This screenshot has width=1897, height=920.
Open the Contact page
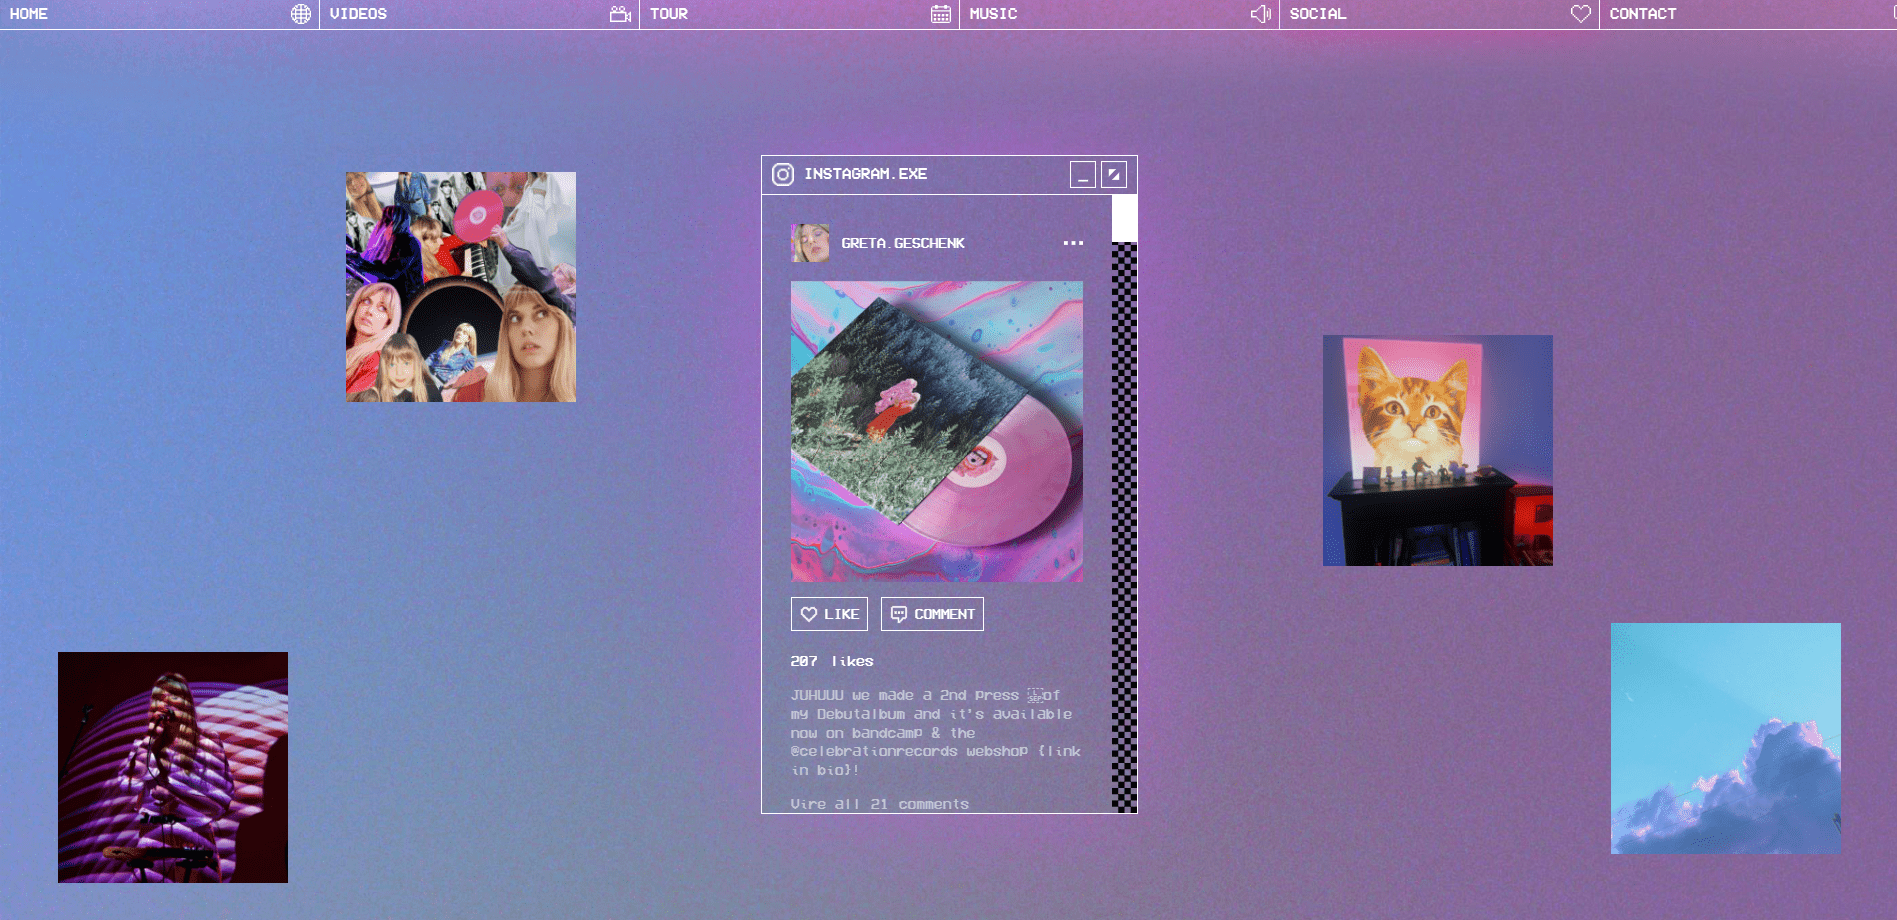pyautogui.click(x=1642, y=14)
